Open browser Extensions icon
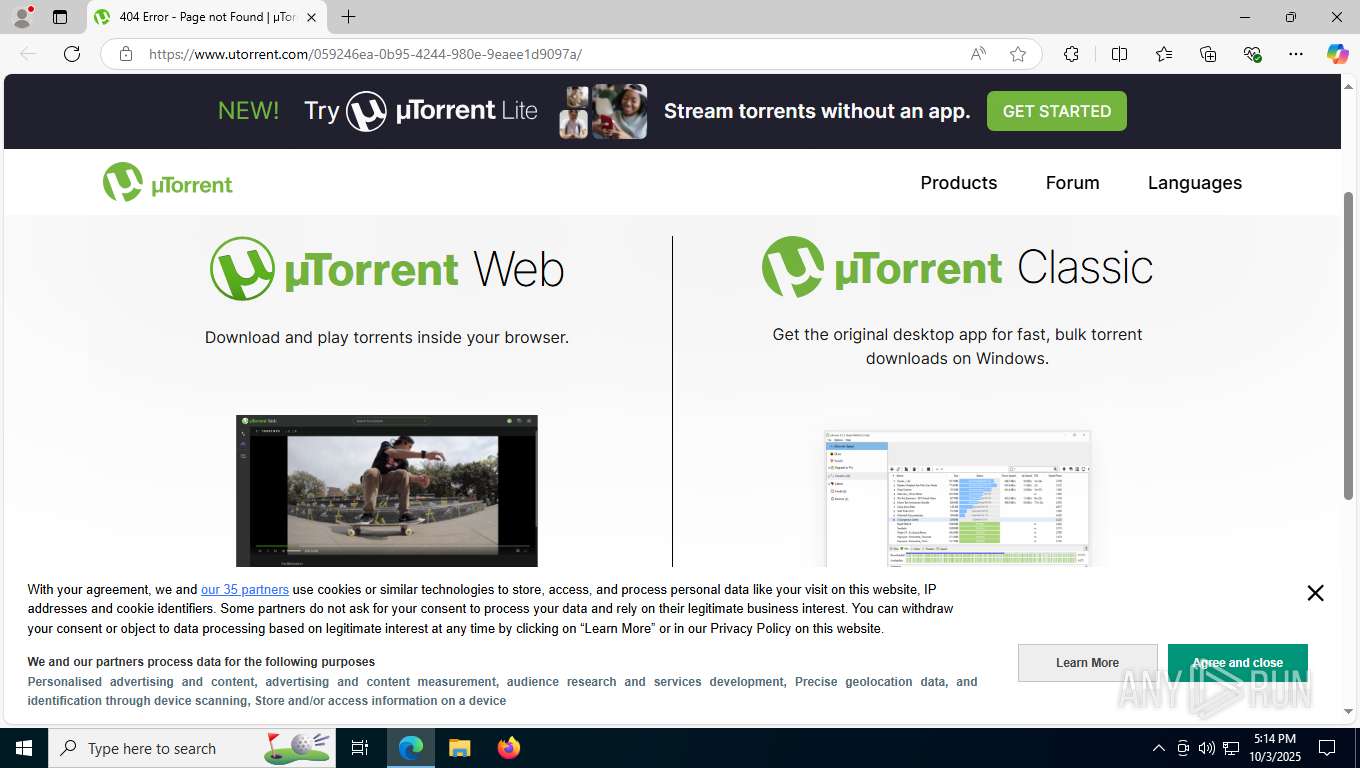Image resolution: width=1360 pixels, height=768 pixels. pyautogui.click(x=1071, y=54)
